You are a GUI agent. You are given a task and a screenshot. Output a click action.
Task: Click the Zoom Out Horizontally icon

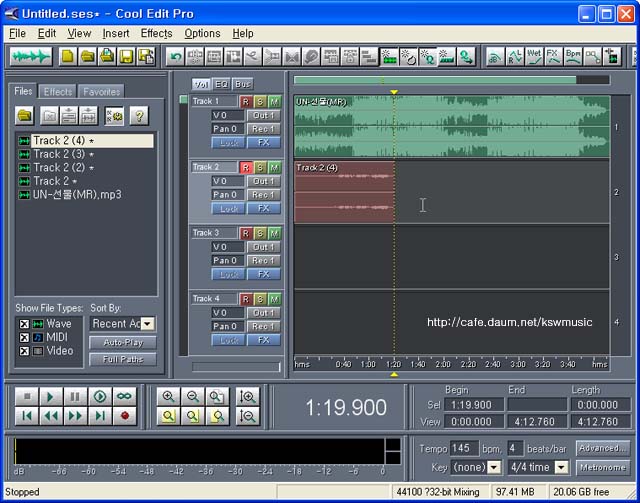pos(193,396)
